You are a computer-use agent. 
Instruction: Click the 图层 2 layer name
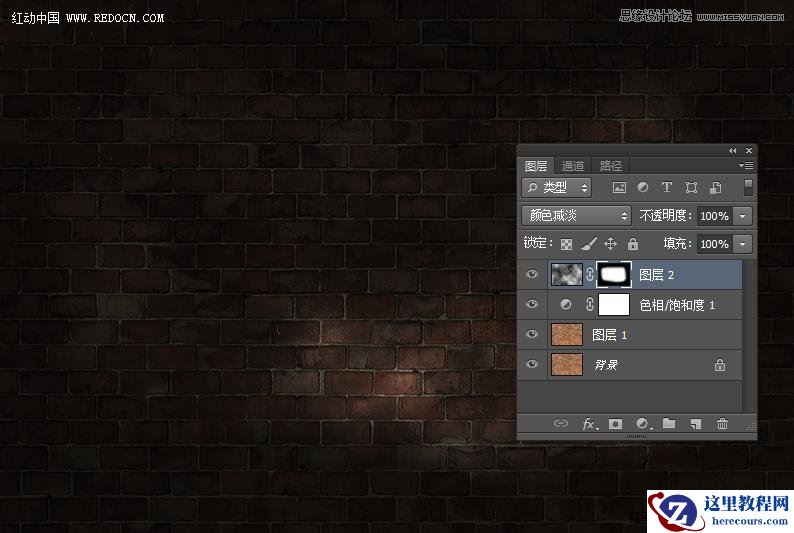[x=656, y=275]
